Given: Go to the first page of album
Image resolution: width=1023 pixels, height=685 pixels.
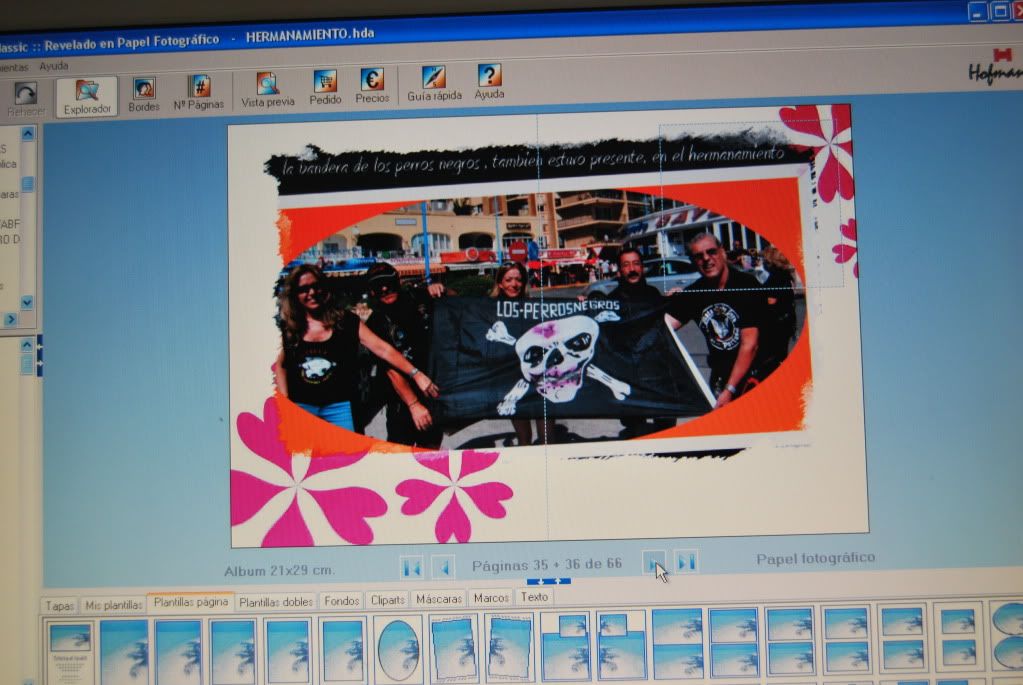Looking at the screenshot, I should (412, 568).
